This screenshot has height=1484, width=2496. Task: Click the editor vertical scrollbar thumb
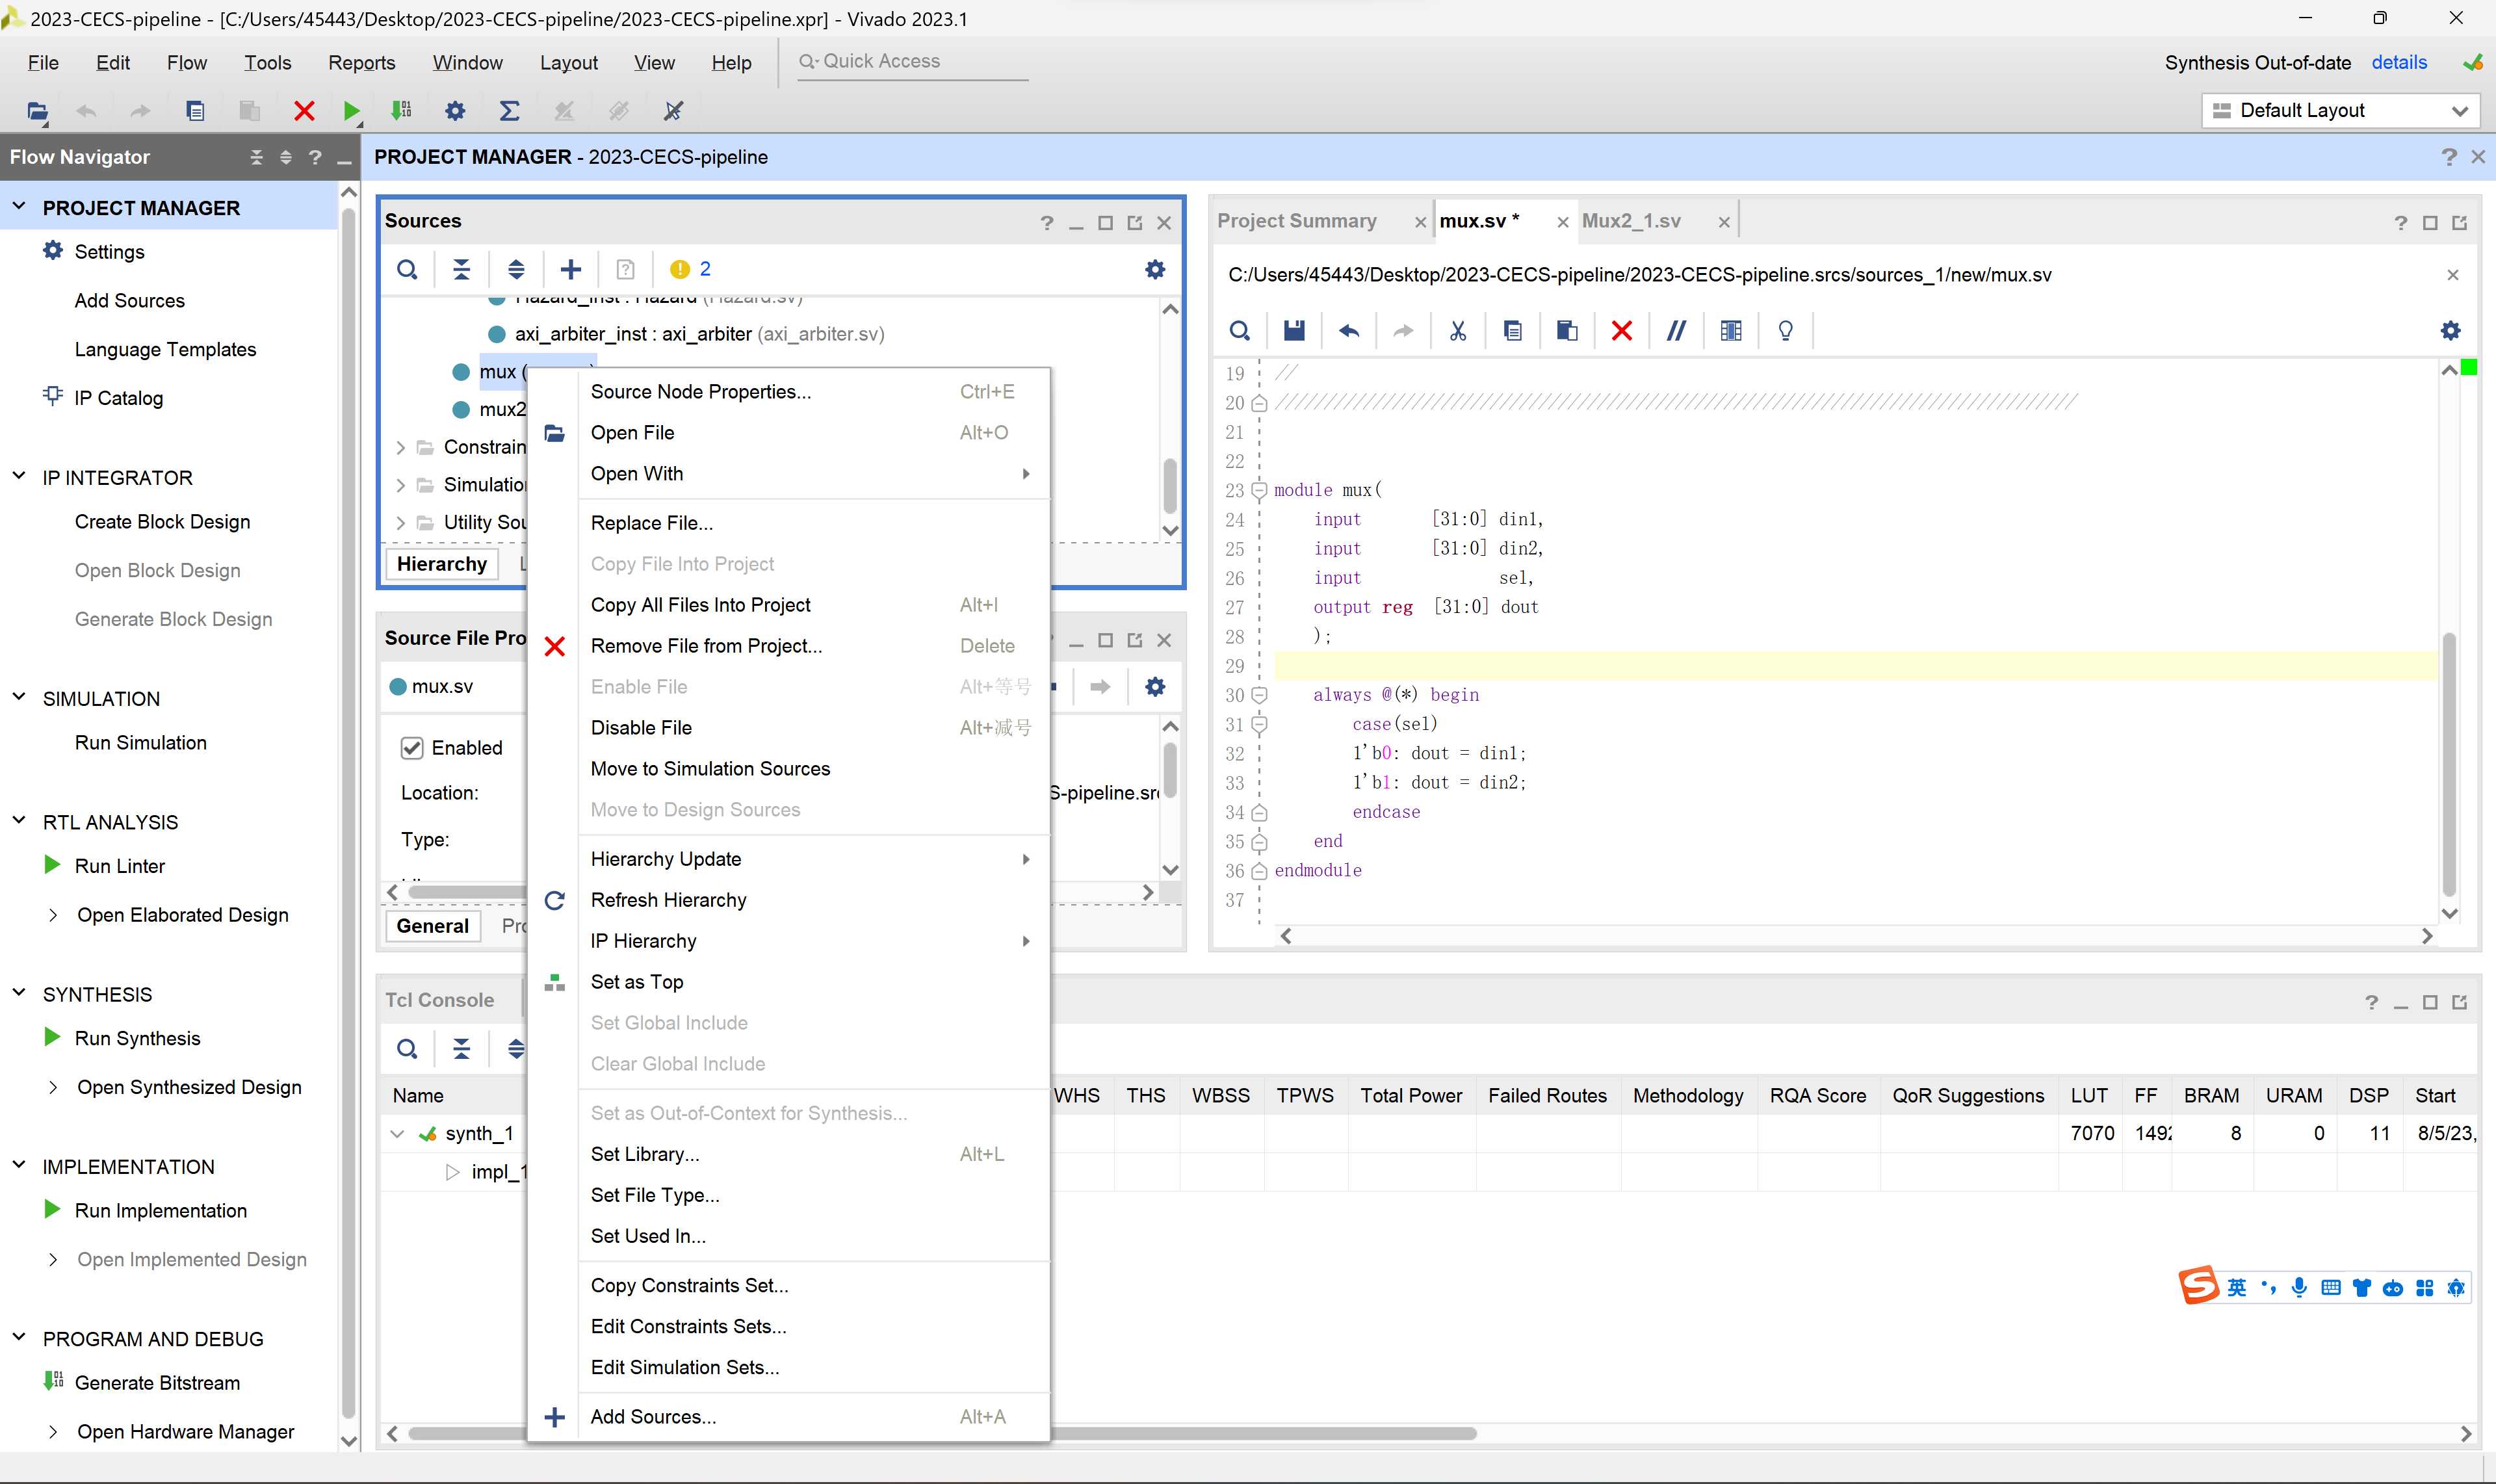(x=2449, y=764)
